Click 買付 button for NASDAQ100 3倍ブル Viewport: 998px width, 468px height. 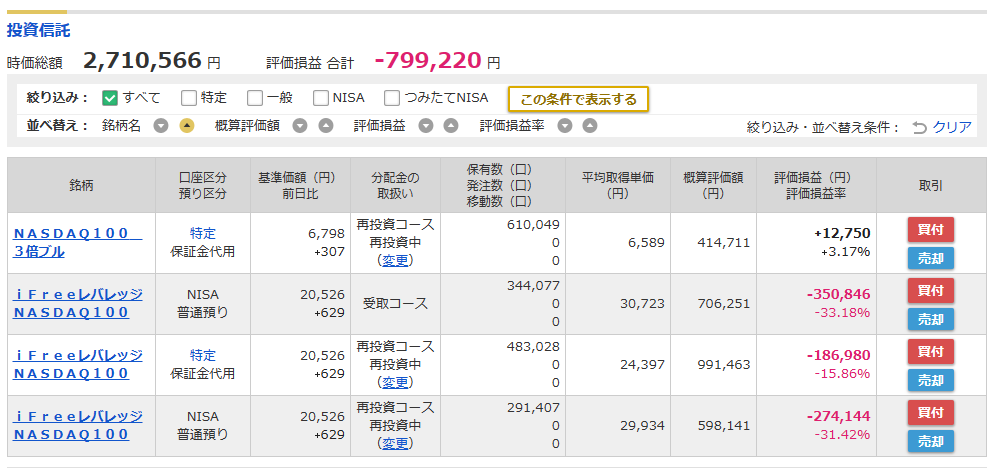tap(931, 230)
